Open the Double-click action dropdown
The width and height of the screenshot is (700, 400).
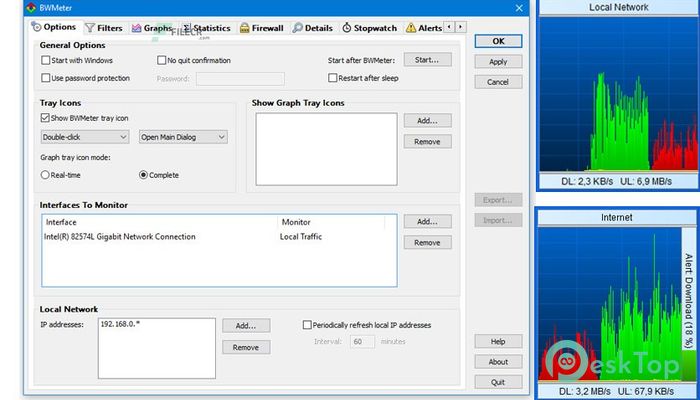coord(85,137)
